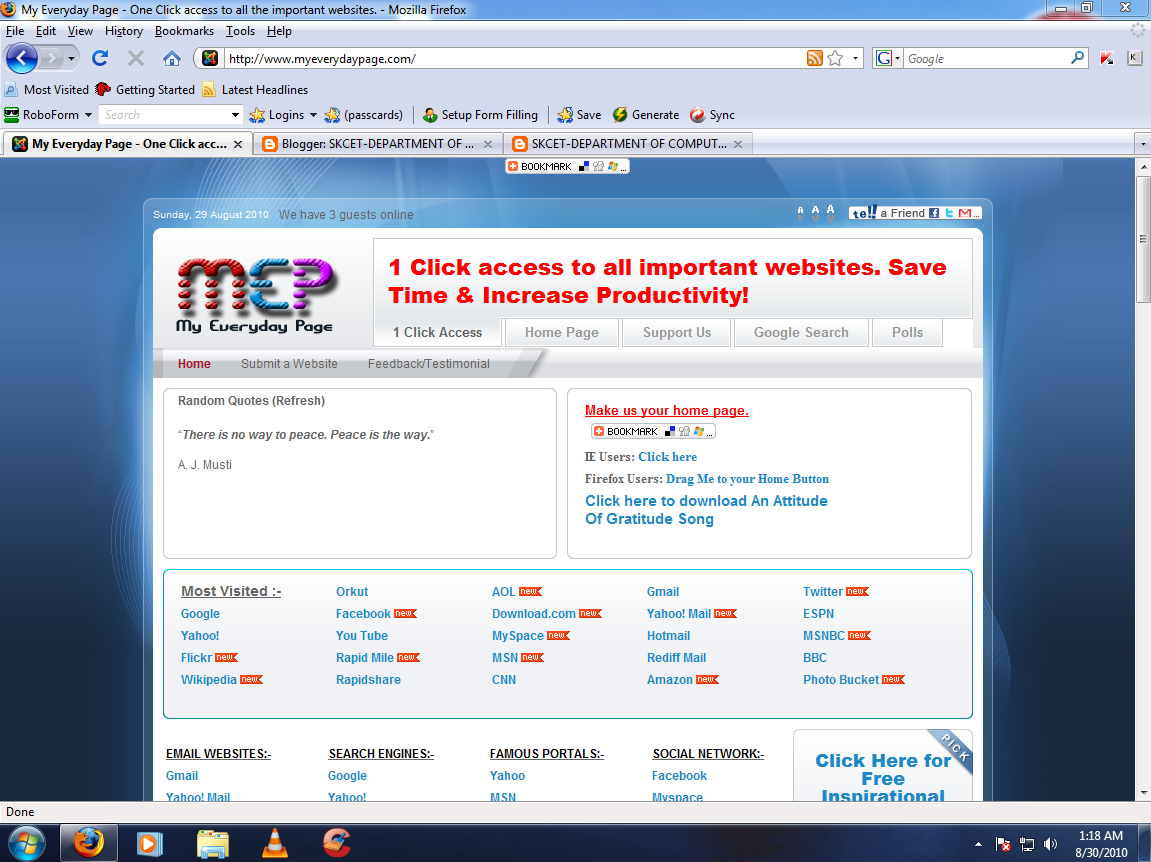The height and width of the screenshot is (862, 1151).
Task: Share via Facebook icon in Tell a Friend
Action: pos(934,213)
